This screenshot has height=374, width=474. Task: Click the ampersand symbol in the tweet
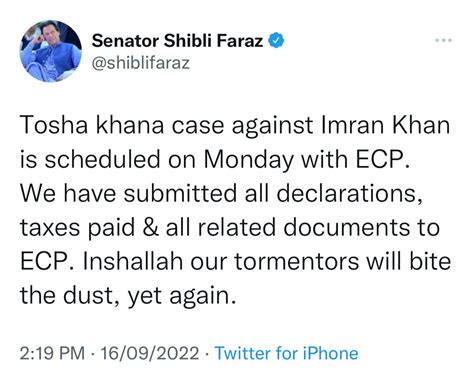pyautogui.click(x=150, y=228)
